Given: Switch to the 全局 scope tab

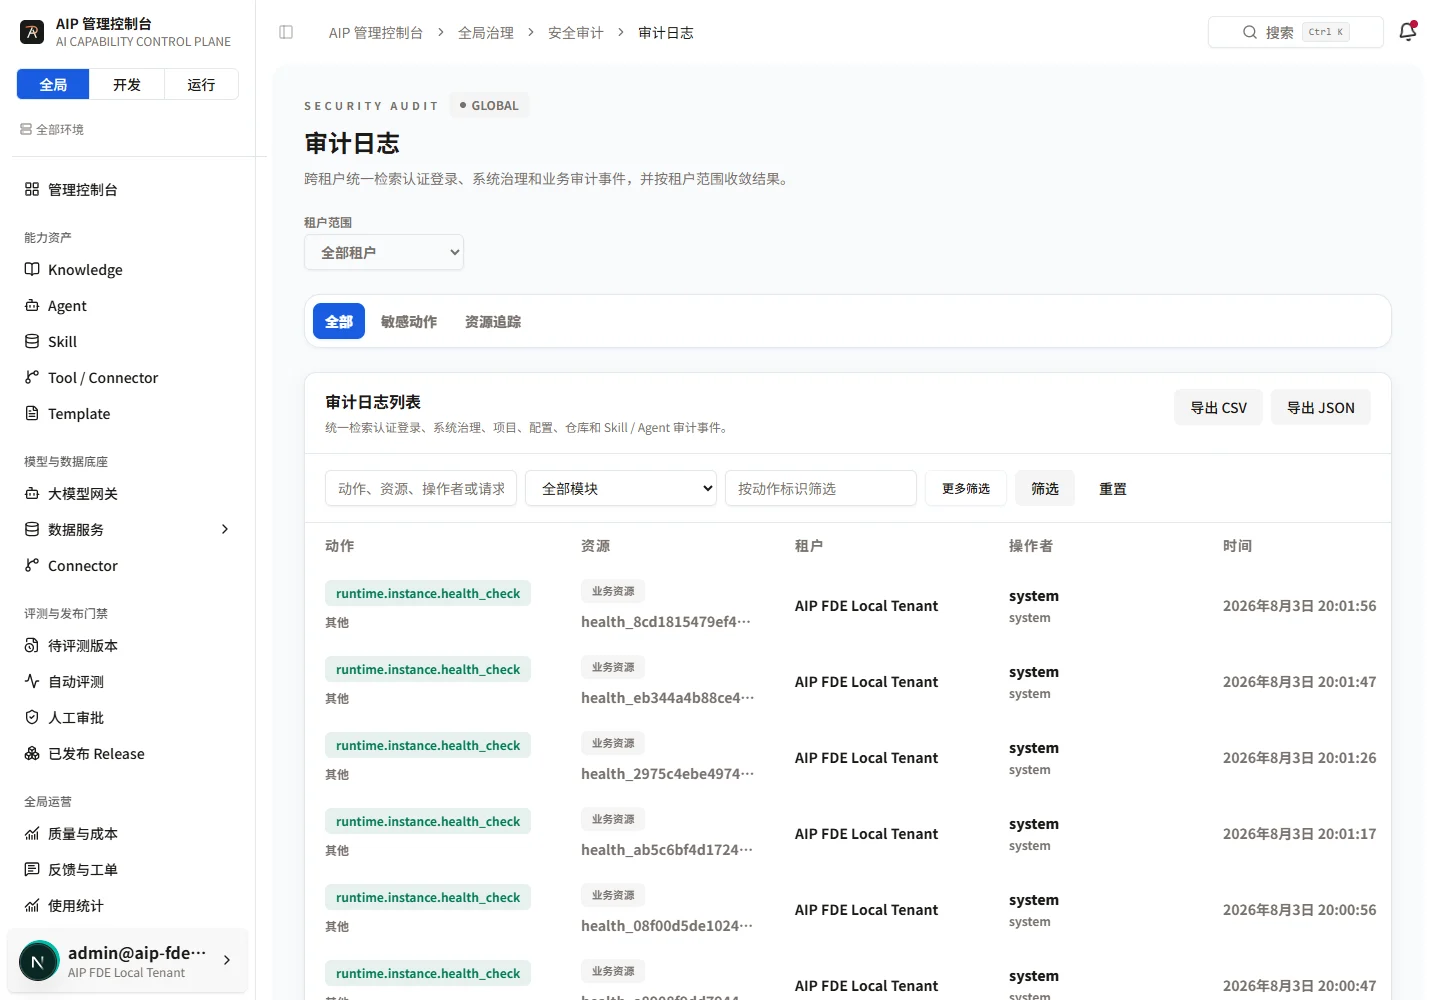Looking at the screenshot, I should click(x=53, y=84).
